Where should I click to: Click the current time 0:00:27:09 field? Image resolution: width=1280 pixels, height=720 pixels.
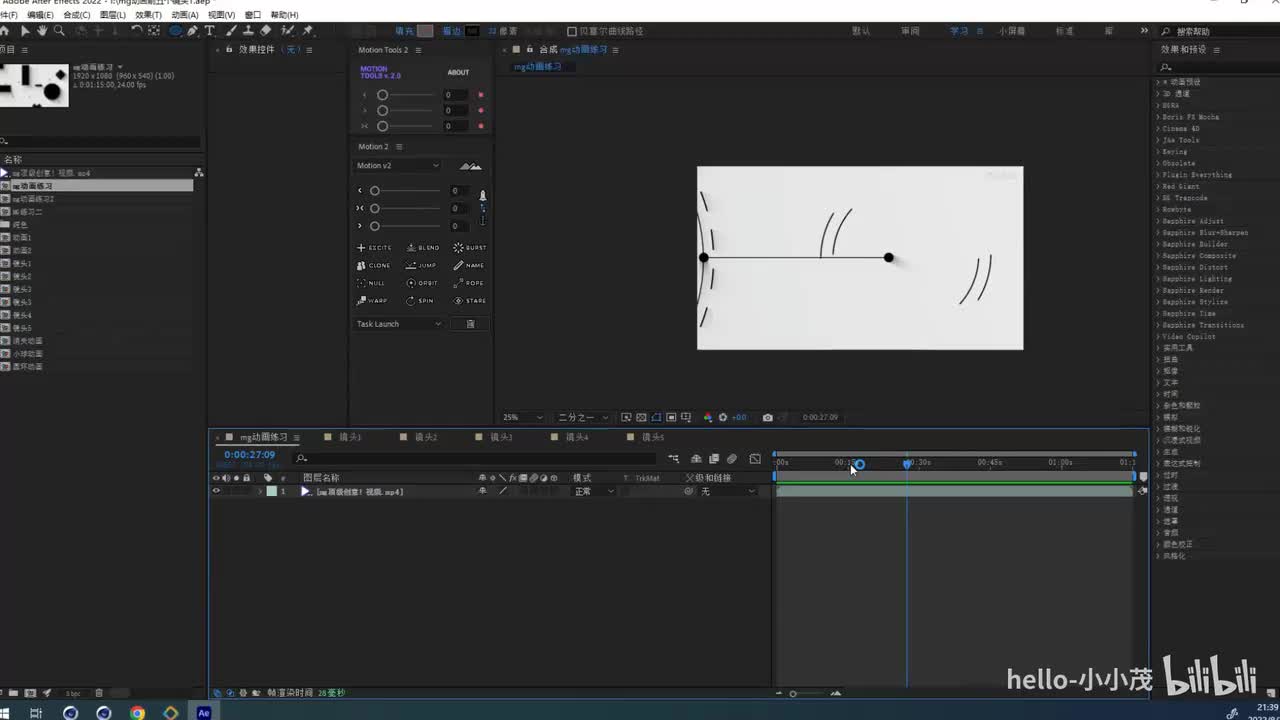pyautogui.click(x=249, y=455)
